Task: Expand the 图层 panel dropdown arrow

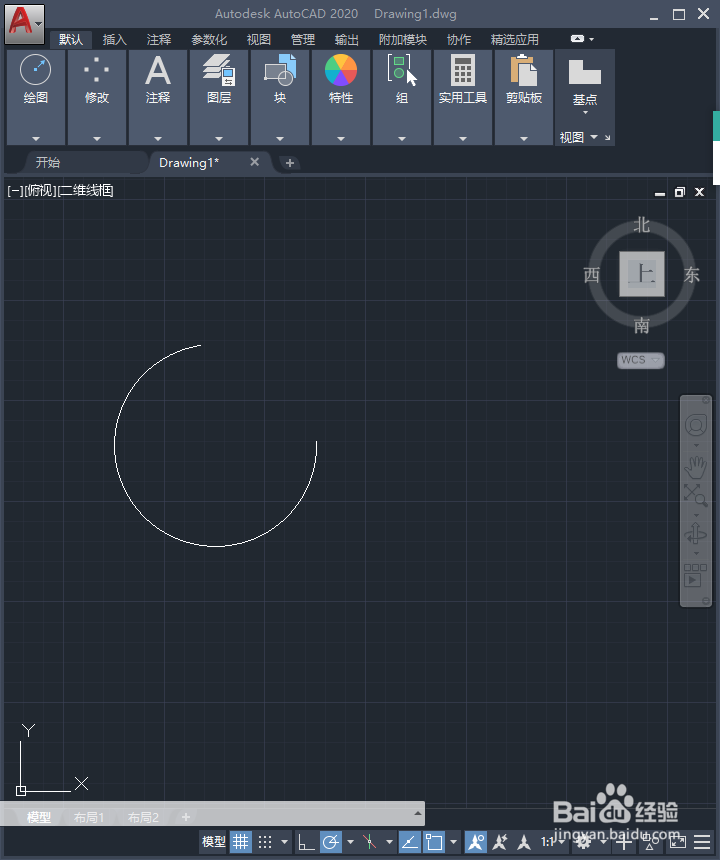Action: (x=219, y=139)
